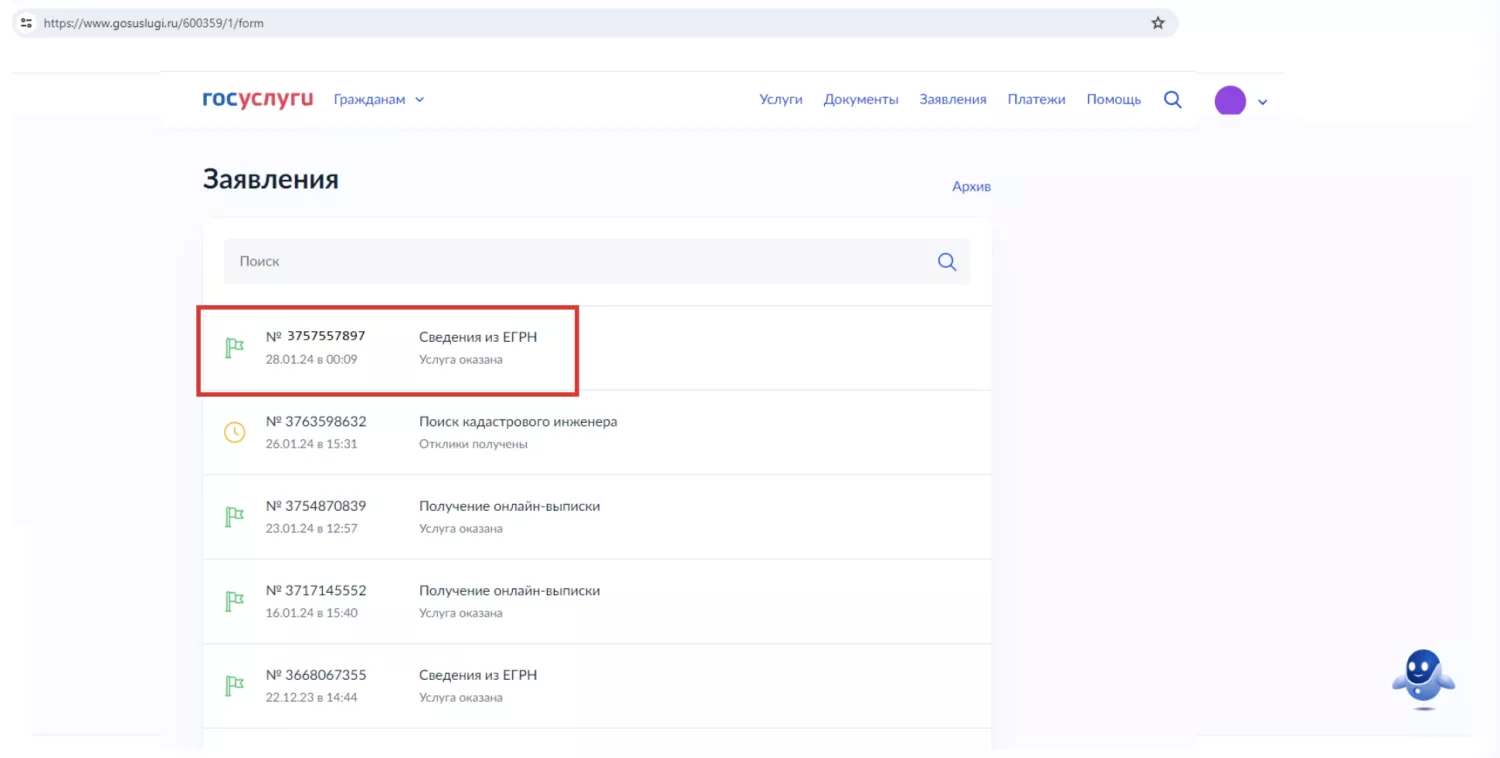
Task: Go to the Заявления menu item
Action: click(953, 99)
